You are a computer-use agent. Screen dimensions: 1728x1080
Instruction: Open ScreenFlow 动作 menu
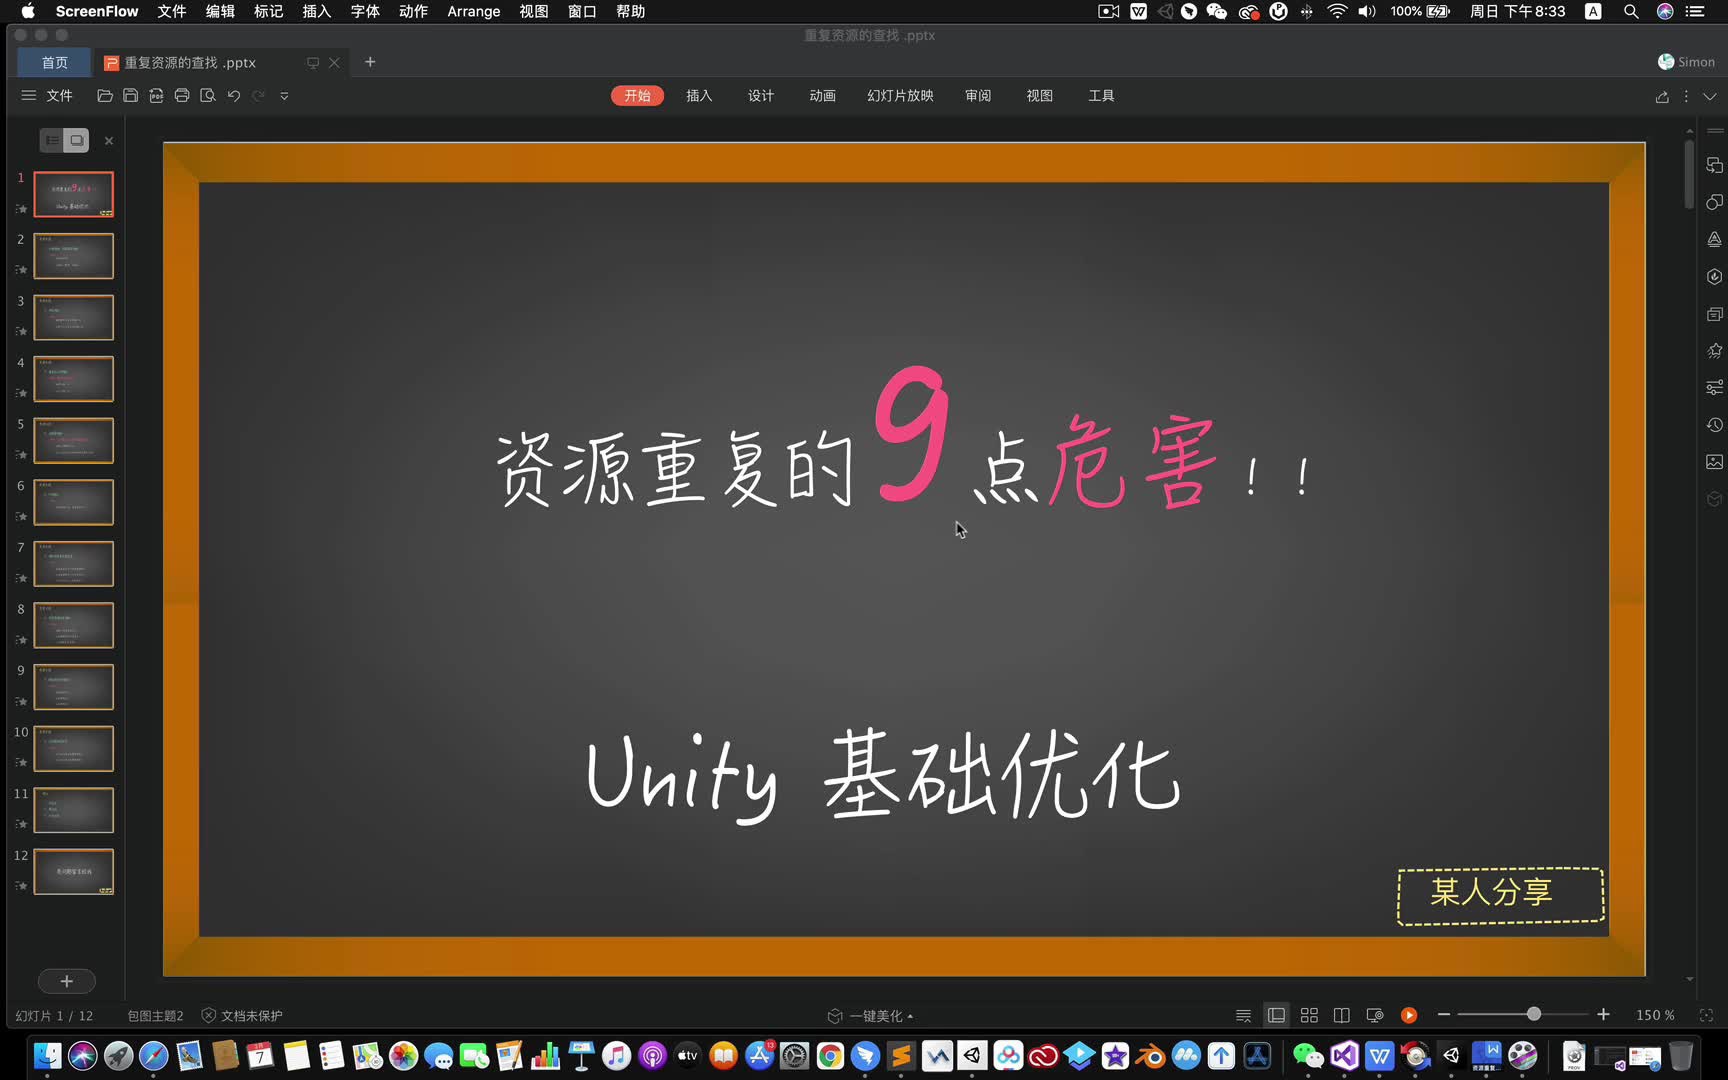(x=413, y=12)
